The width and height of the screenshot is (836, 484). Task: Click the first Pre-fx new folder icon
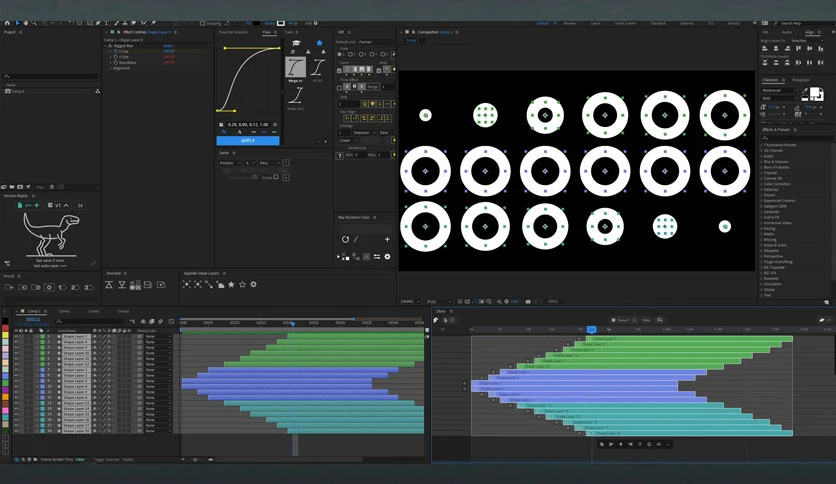(x=9, y=287)
